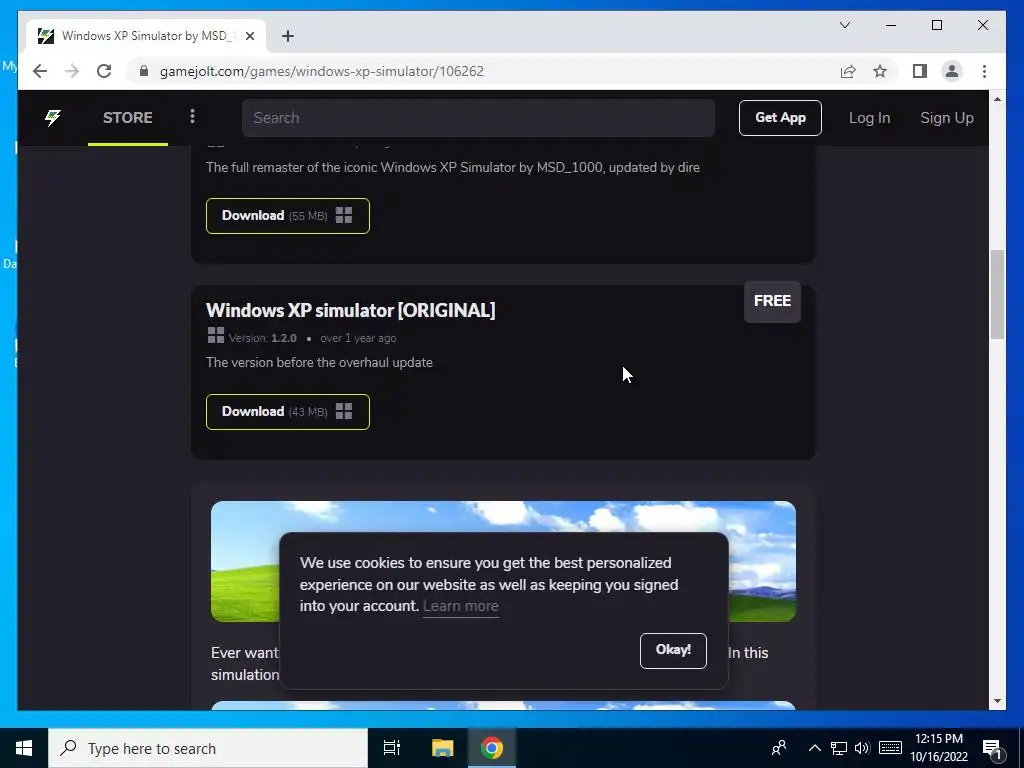Click the scrollbar down arrow
This screenshot has height=768, width=1024.
[x=997, y=701]
